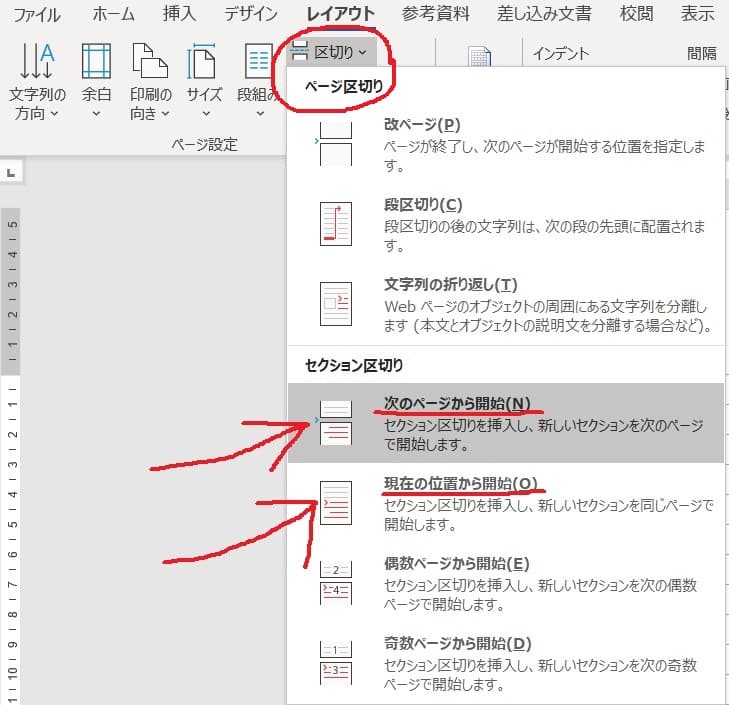This screenshot has height=705, width=729.
Task: Click the Next Page section break icon
Action: point(335,421)
